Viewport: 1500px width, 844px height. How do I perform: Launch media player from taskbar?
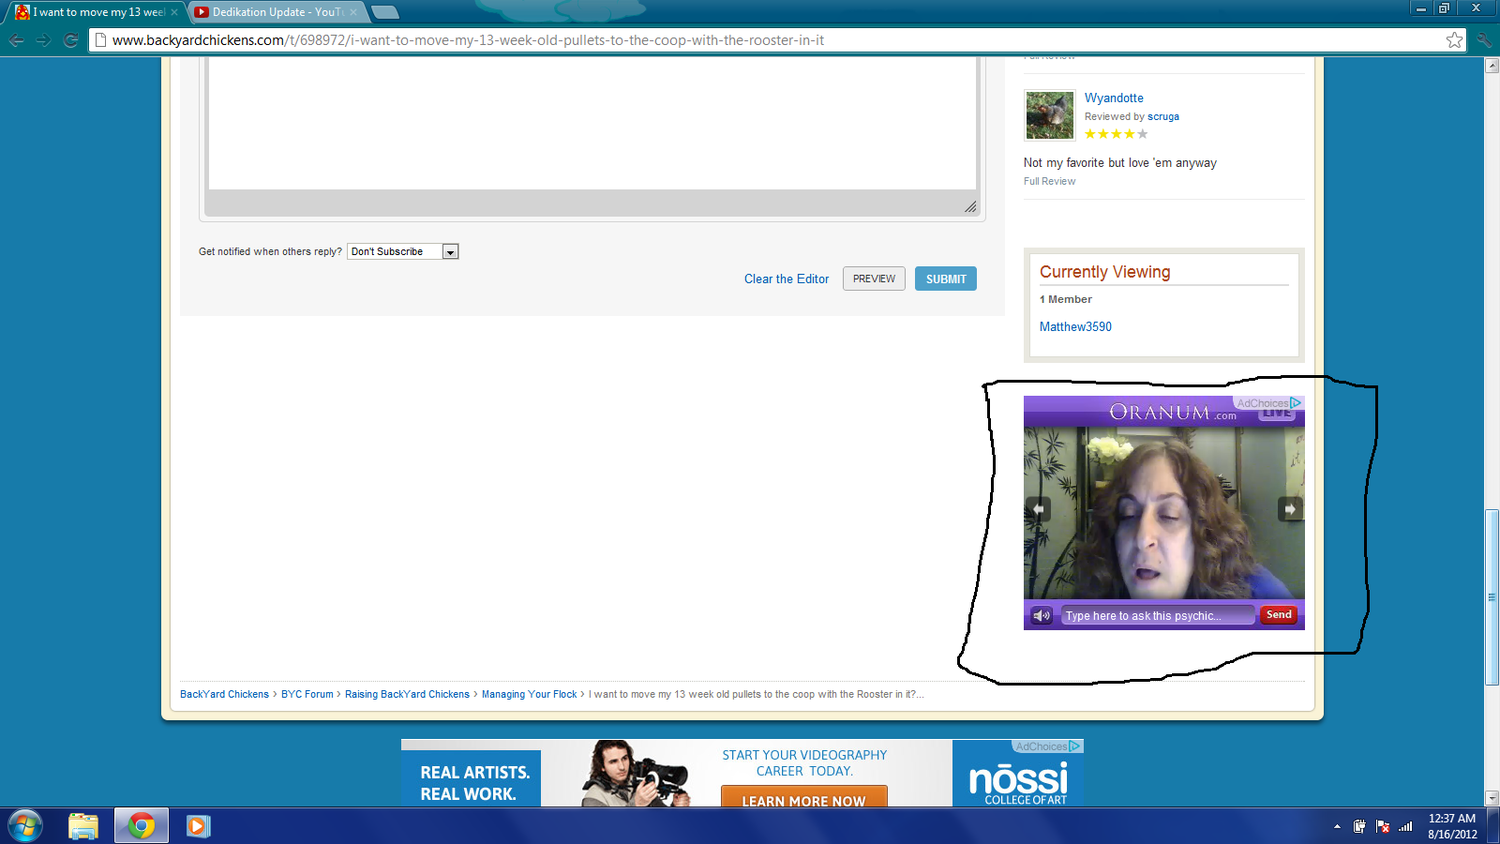[198, 826]
